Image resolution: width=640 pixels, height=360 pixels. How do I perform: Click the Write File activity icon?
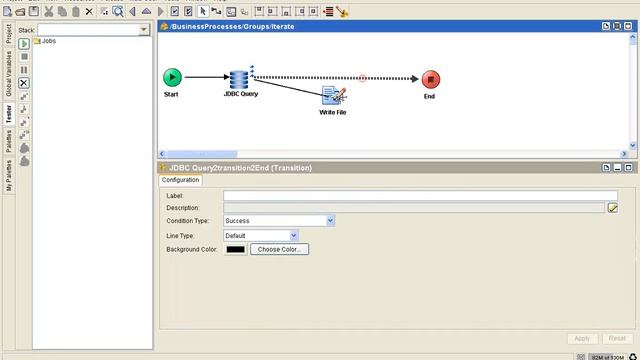coord(333,96)
